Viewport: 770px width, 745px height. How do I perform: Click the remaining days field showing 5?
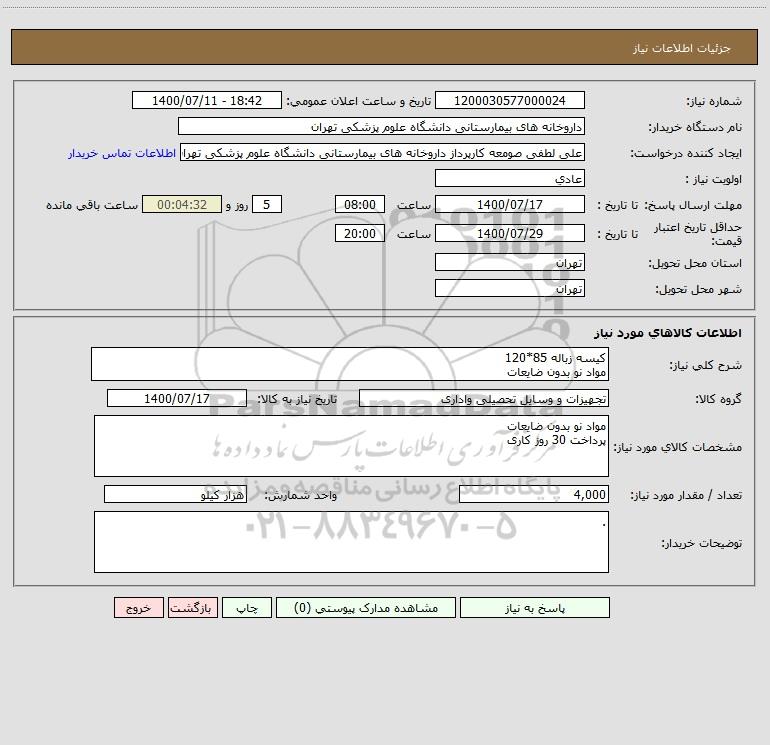tap(267, 205)
